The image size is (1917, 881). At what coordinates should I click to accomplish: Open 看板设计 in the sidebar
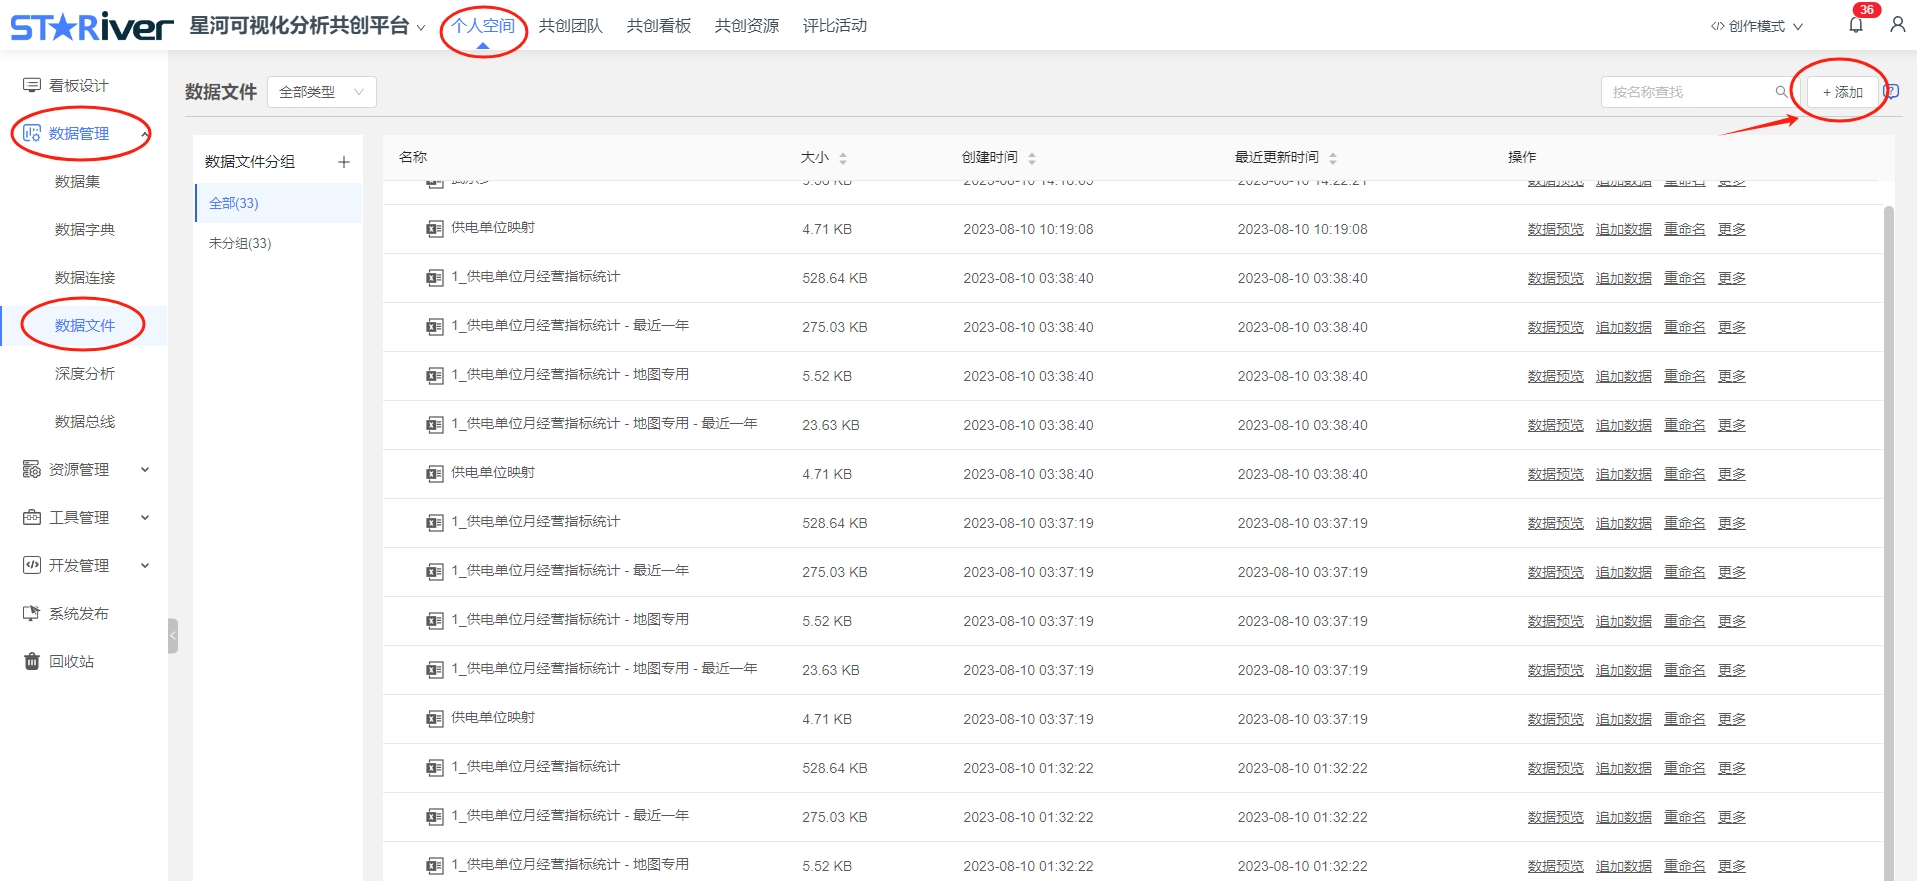coord(78,85)
